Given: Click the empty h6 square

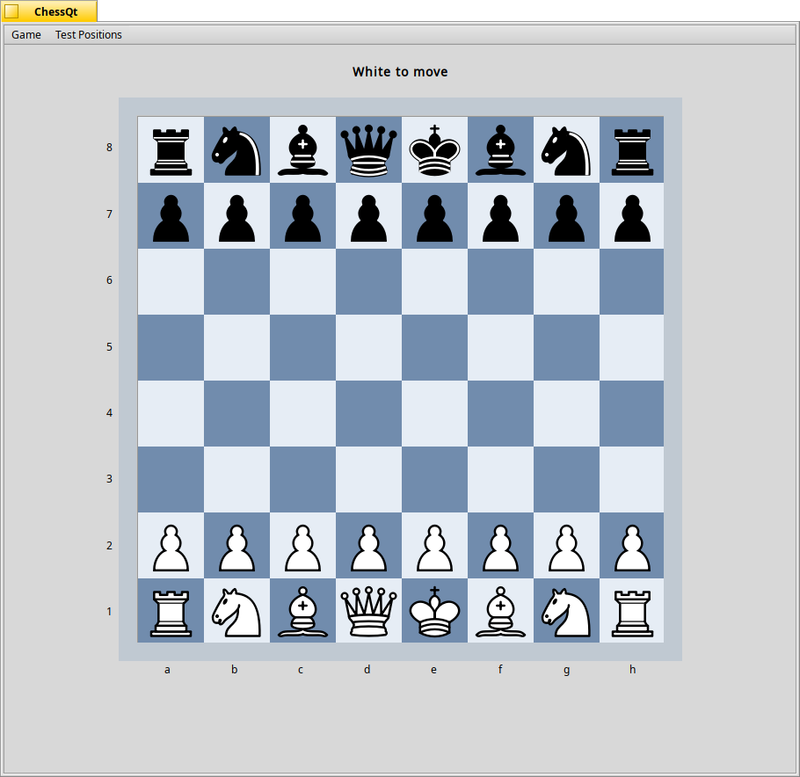Looking at the screenshot, I should 632,282.
